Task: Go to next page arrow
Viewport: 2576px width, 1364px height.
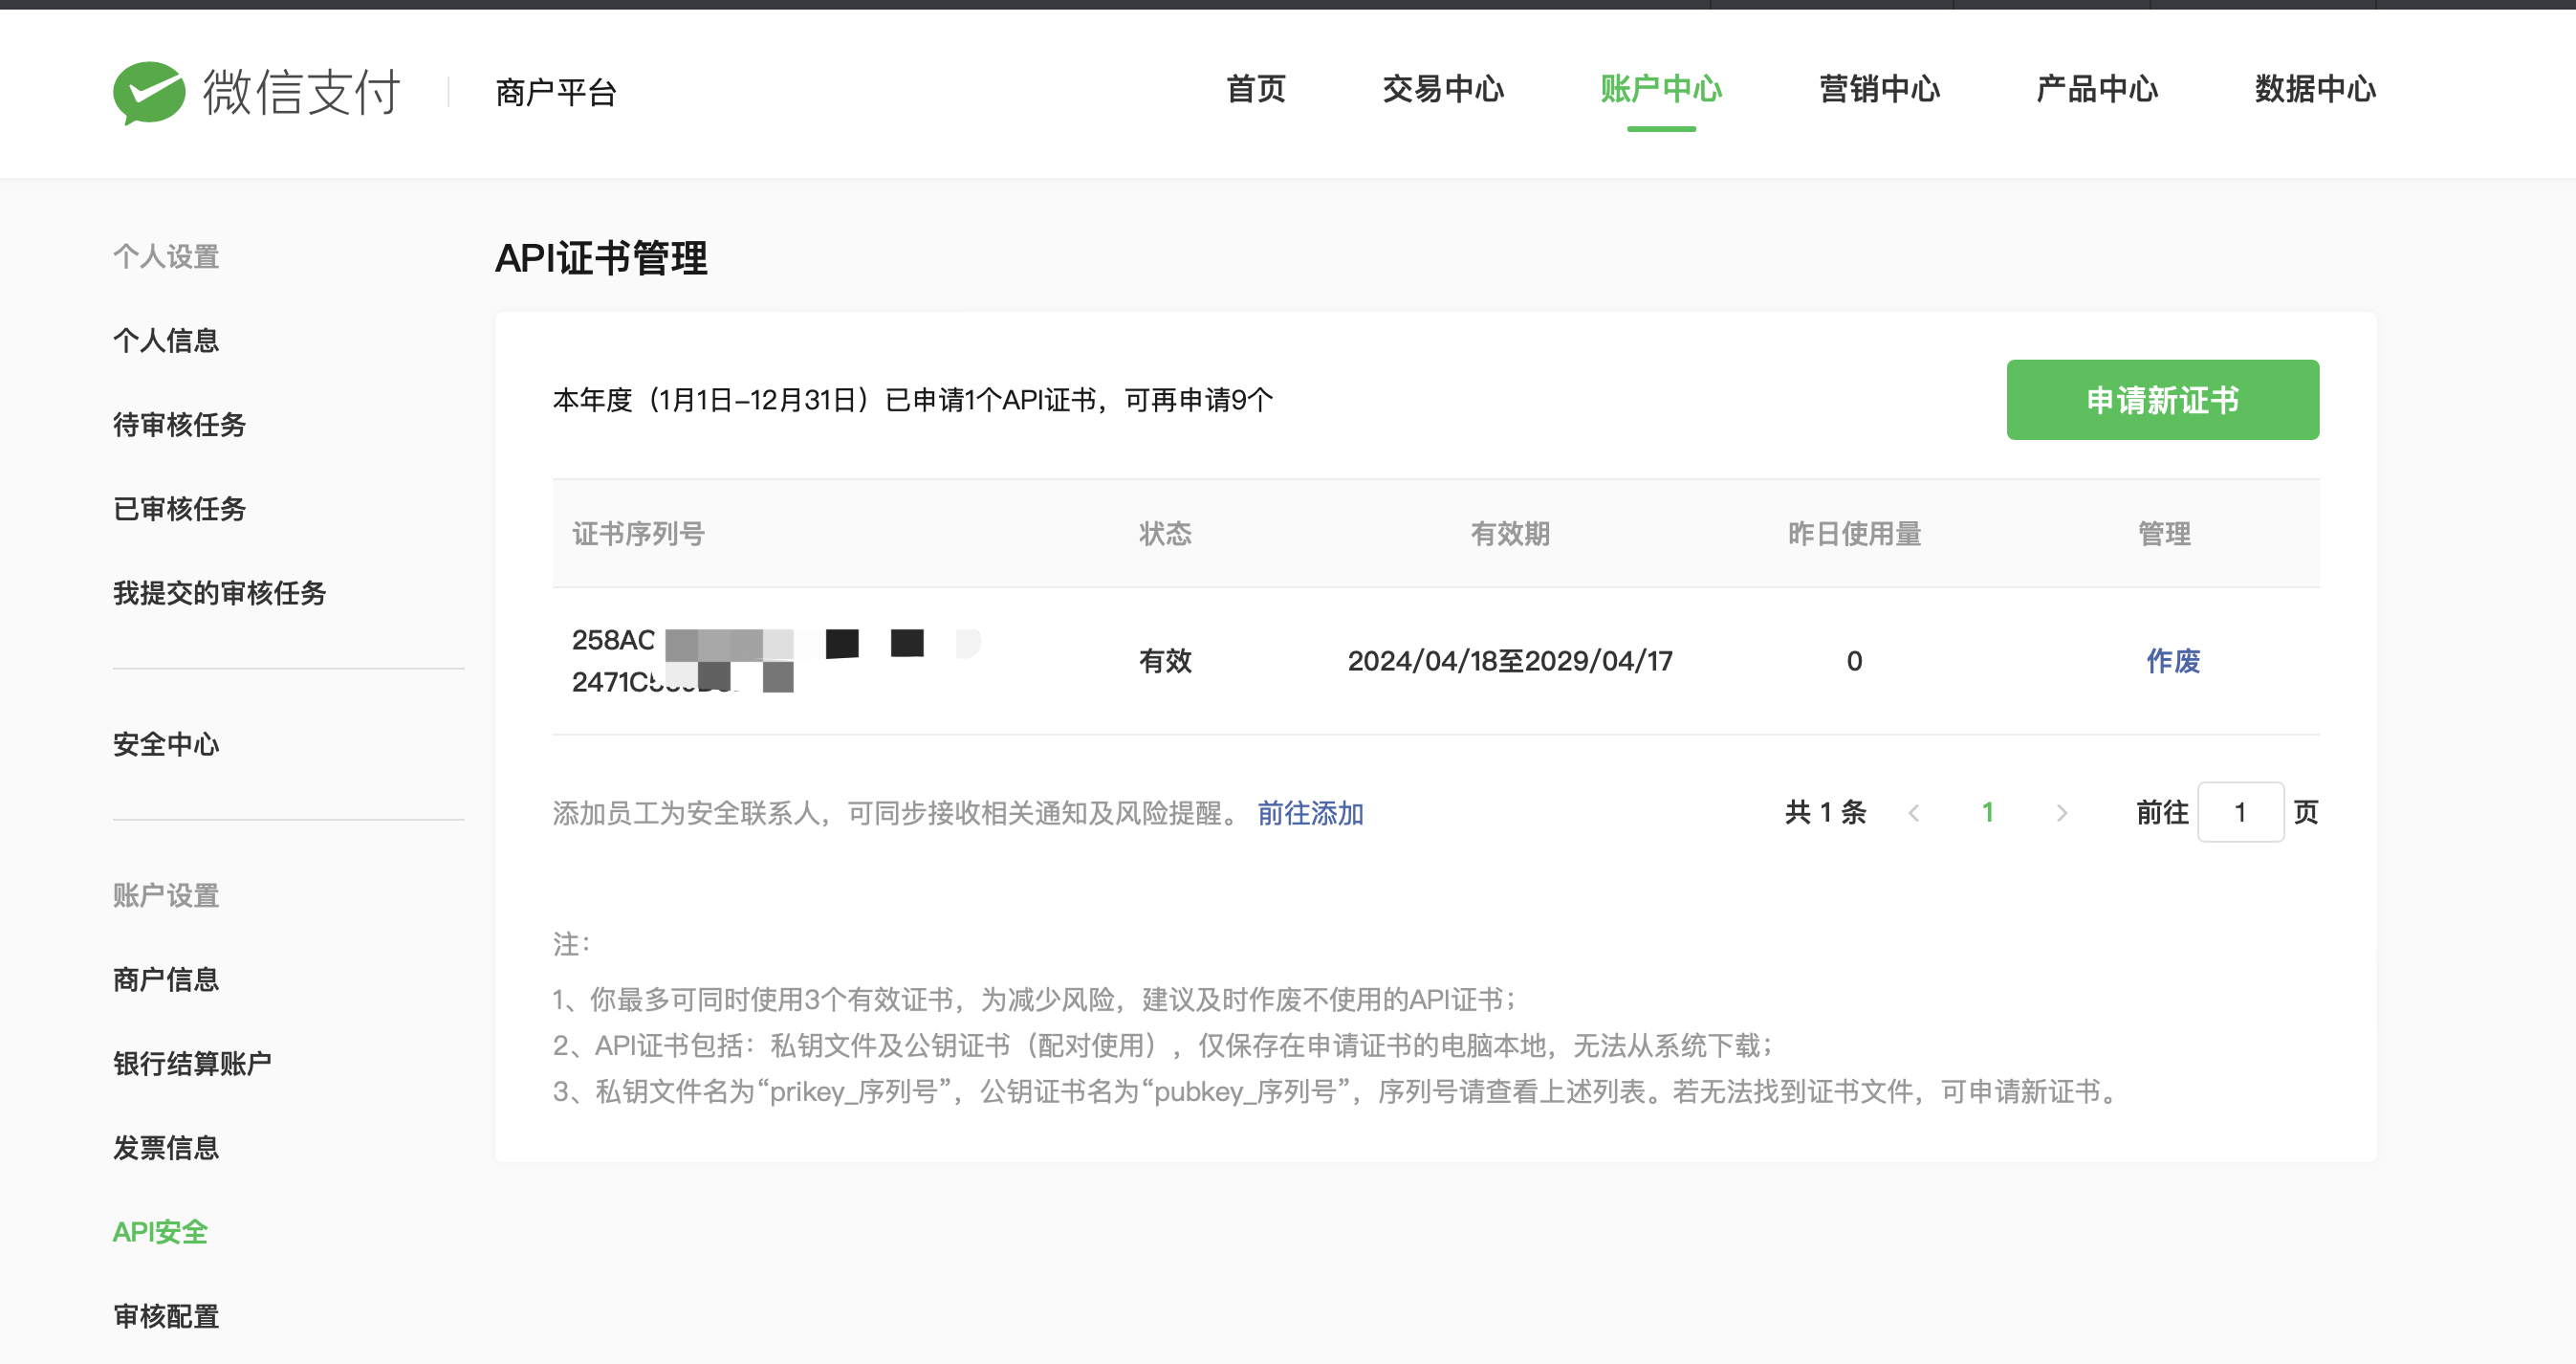Action: click(x=2061, y=813)
